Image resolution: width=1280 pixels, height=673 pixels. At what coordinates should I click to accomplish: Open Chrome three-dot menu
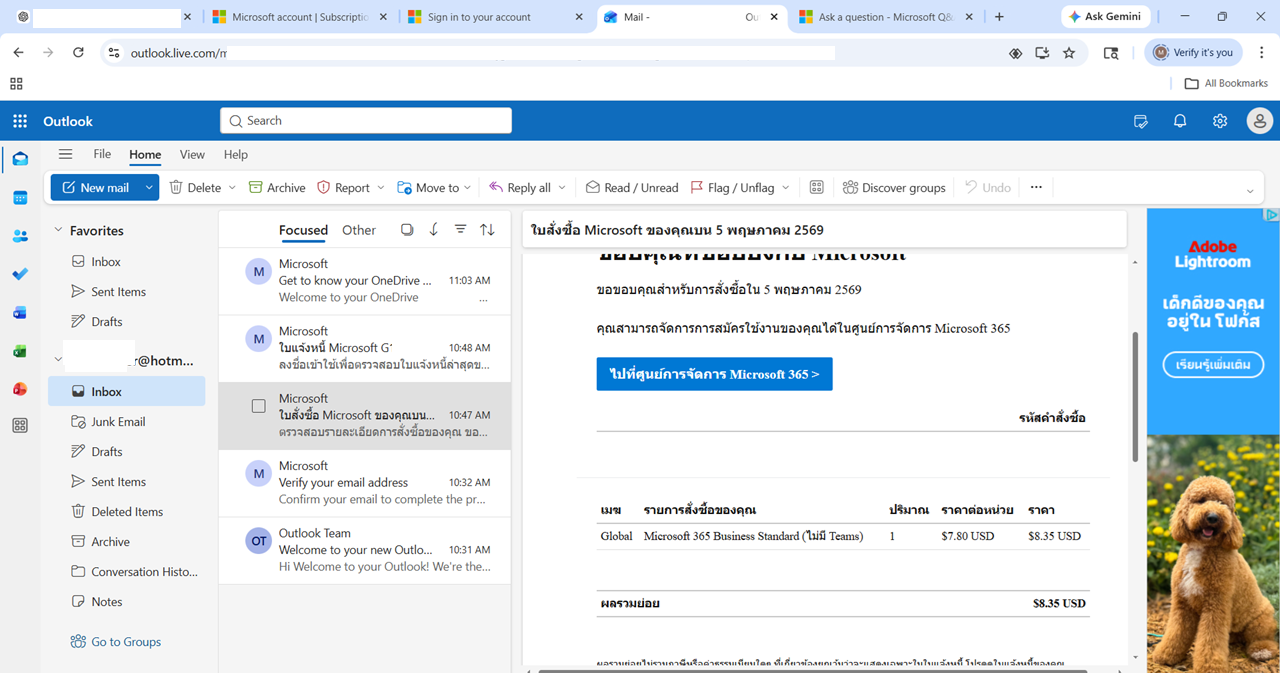click(x=1262, y=53)
